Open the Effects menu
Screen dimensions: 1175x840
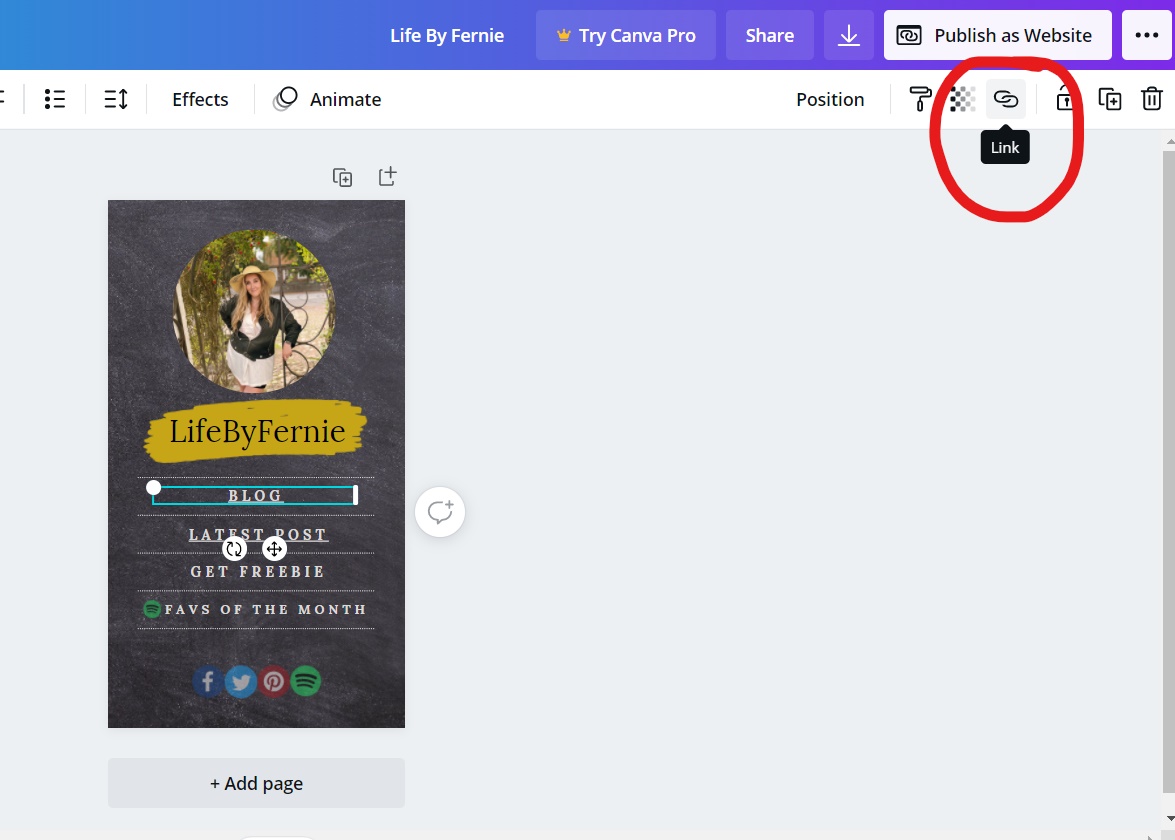(x=199, y=99)
